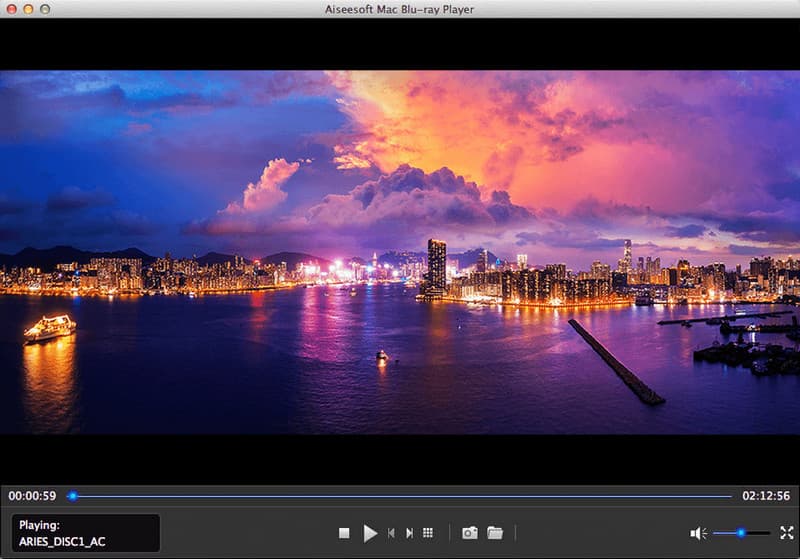Minimize the window with yellow button
Screen dimensions: 800x559
28,9
